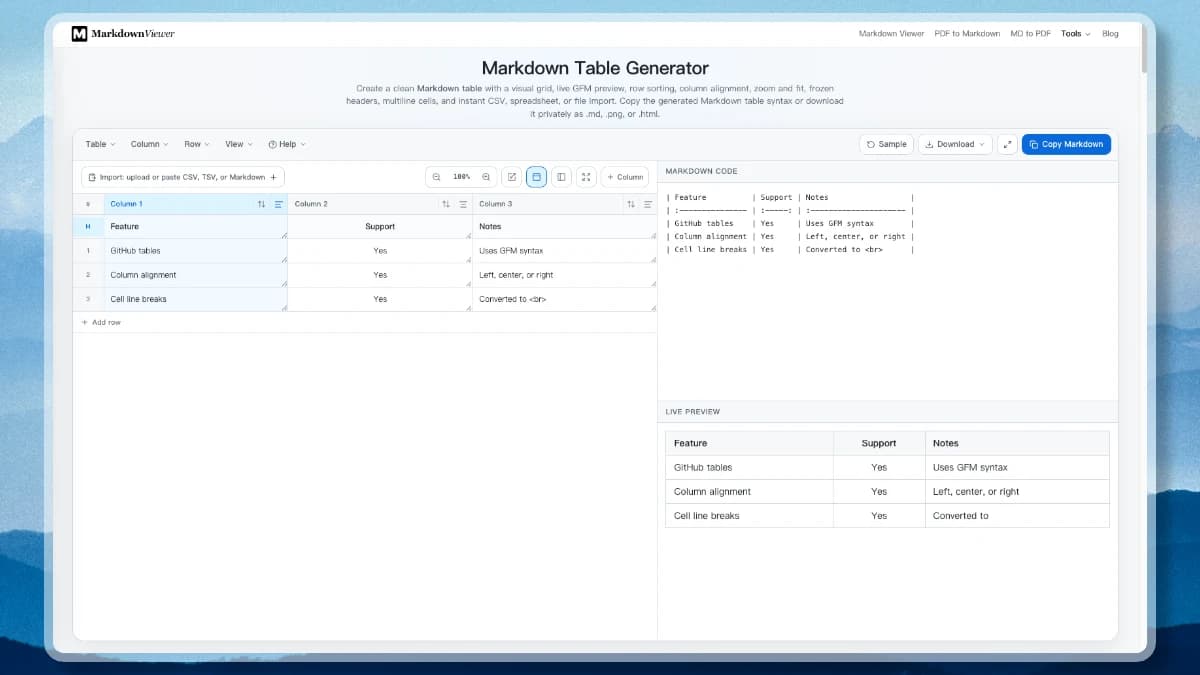Viewport: 1200px width, 675px height.
Task: Open the Help menu
Action: (287, 144)
